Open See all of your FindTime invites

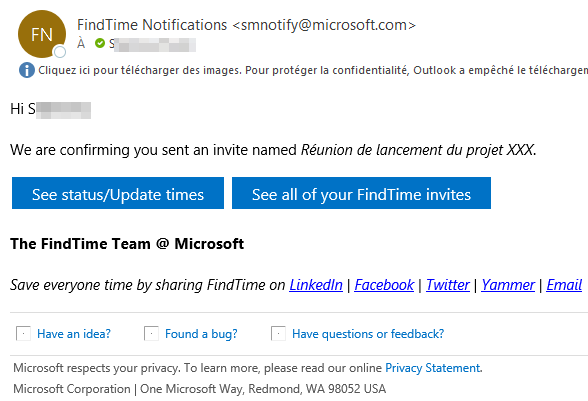coord(361,193)
